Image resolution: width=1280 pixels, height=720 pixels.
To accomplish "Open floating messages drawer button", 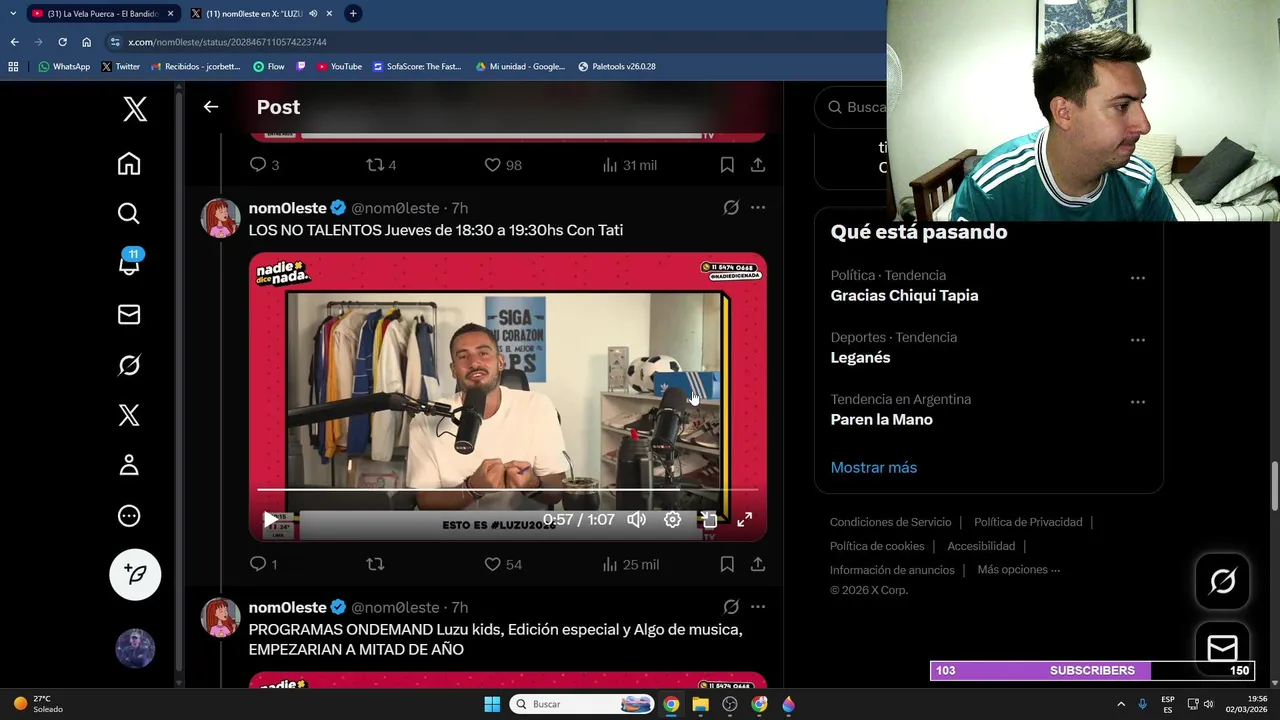I will click(x=1222, y=648).
